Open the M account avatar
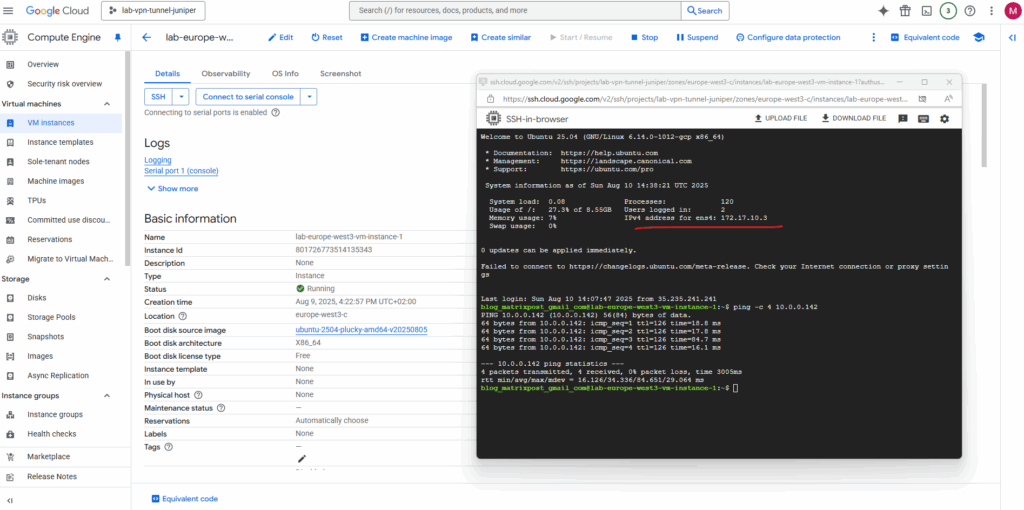The image size is (1024, 510). coord(1012,11)
